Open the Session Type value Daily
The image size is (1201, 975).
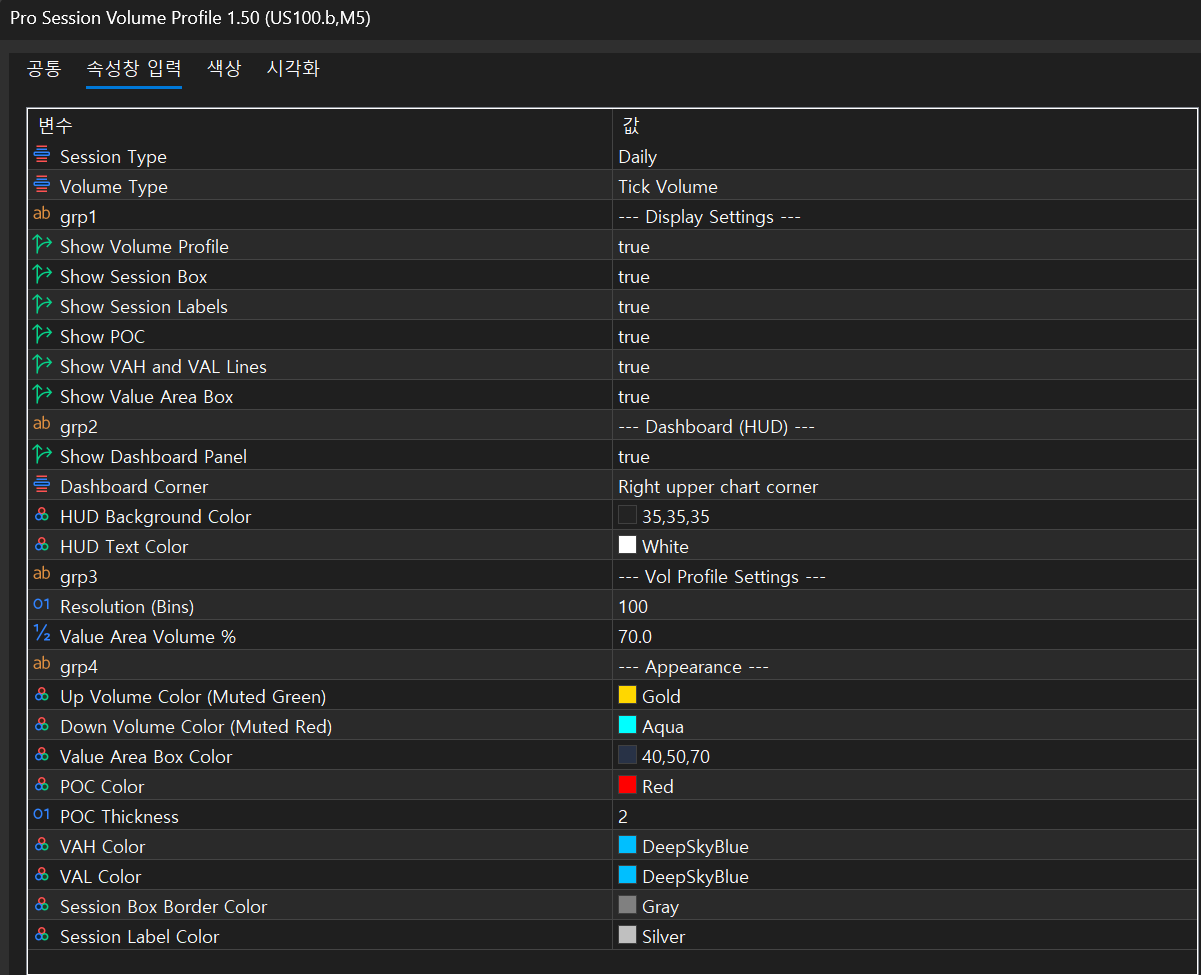pyautogui.click(x=638, y=157)
